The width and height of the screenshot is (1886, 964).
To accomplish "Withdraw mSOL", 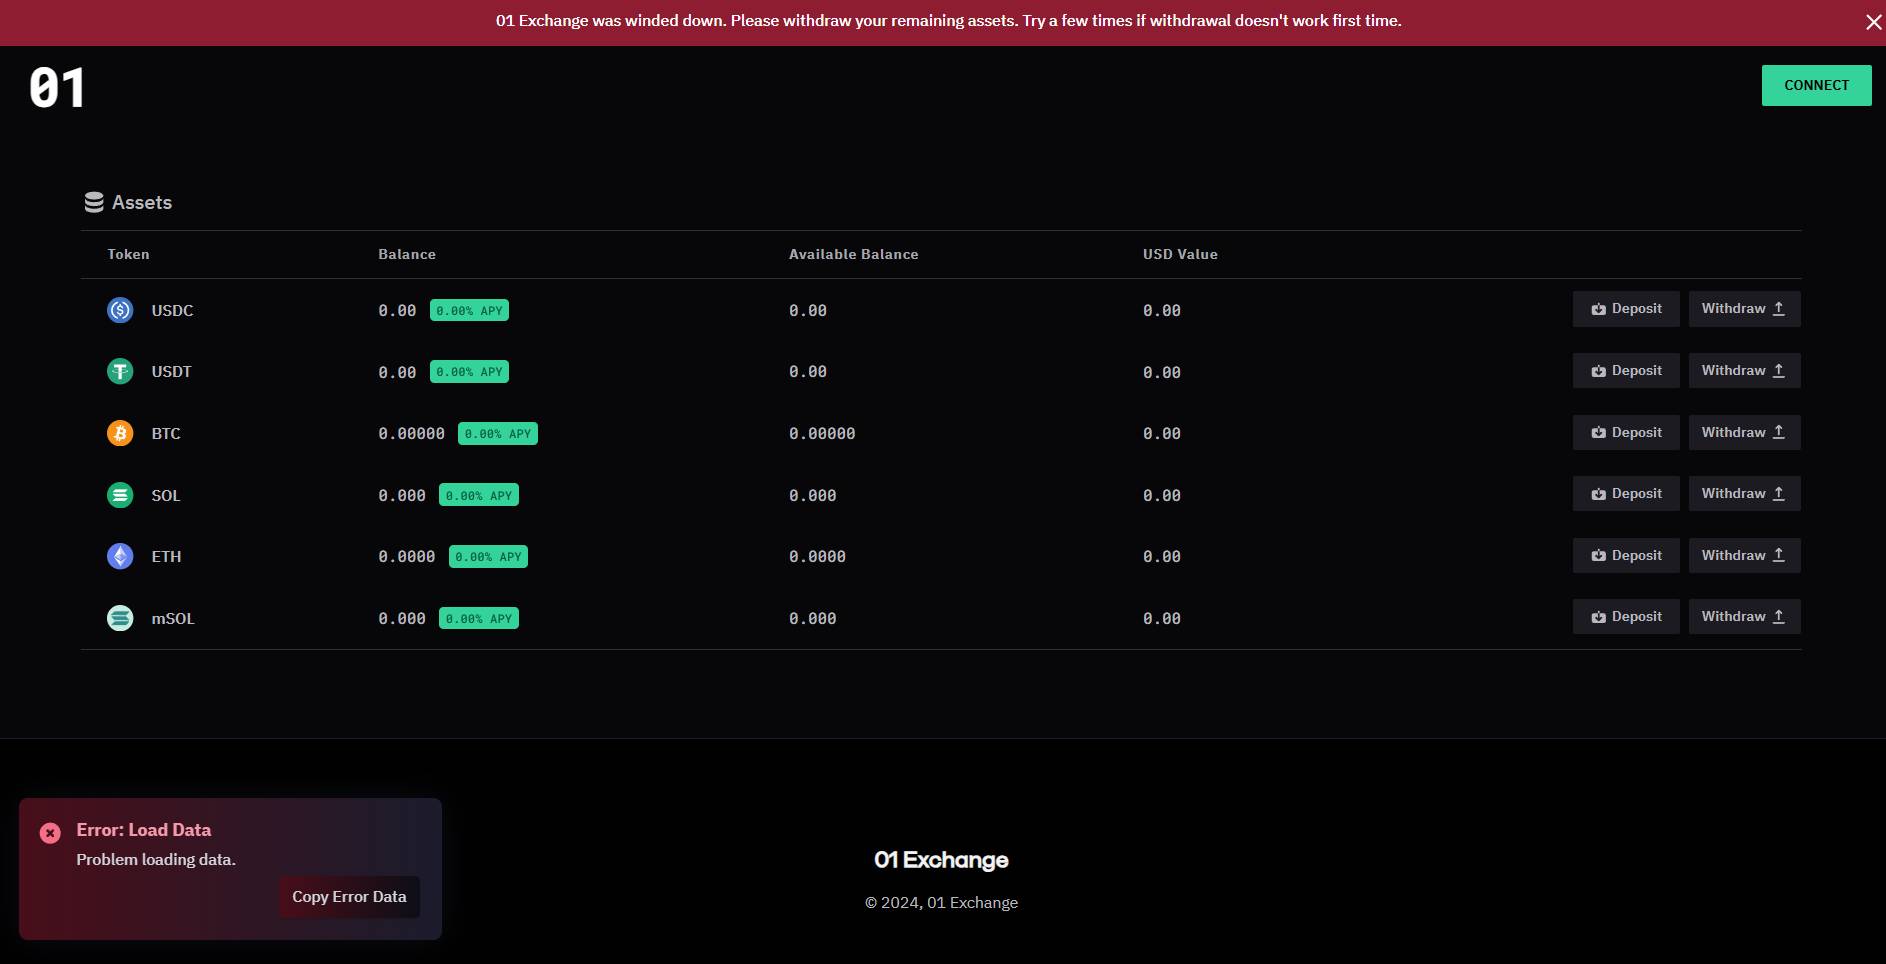I will [x=1744, y=617].
